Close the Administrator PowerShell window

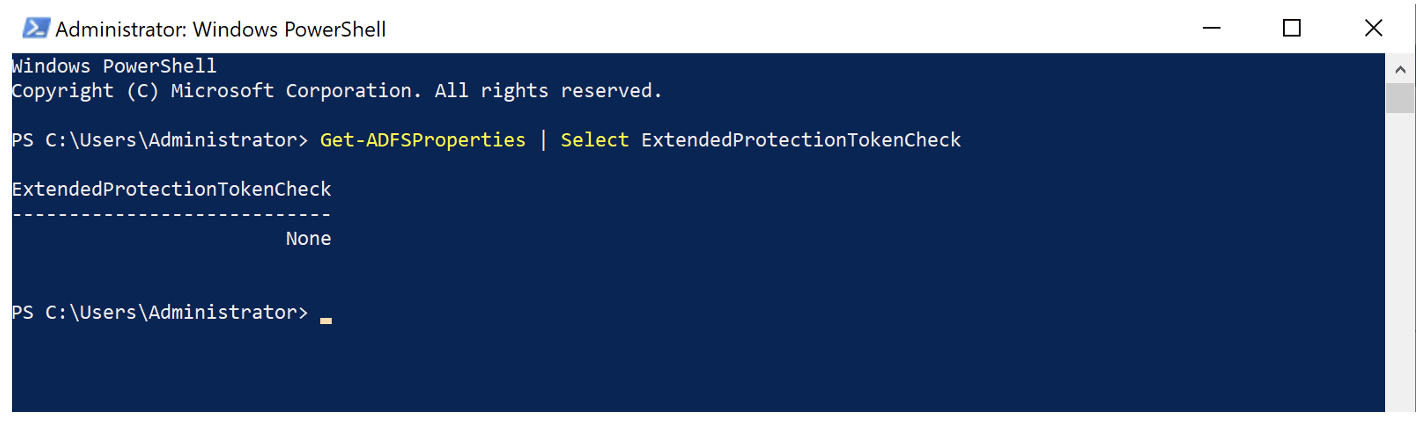(x=1373, y=27)
